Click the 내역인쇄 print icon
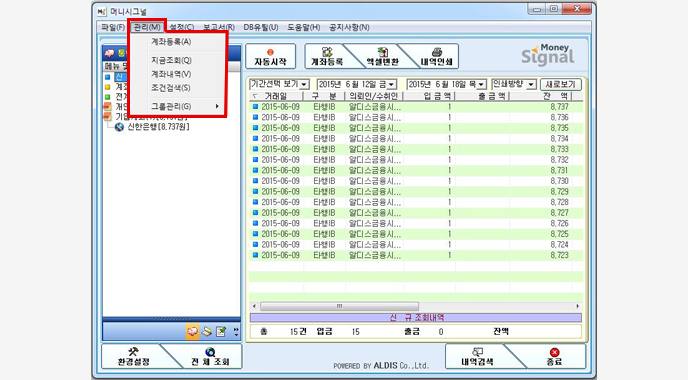 (x=437, y=56)
